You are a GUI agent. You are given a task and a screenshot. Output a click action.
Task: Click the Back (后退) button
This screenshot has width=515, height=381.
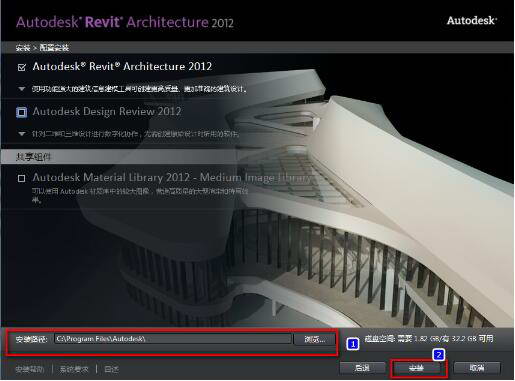[362, 368]
